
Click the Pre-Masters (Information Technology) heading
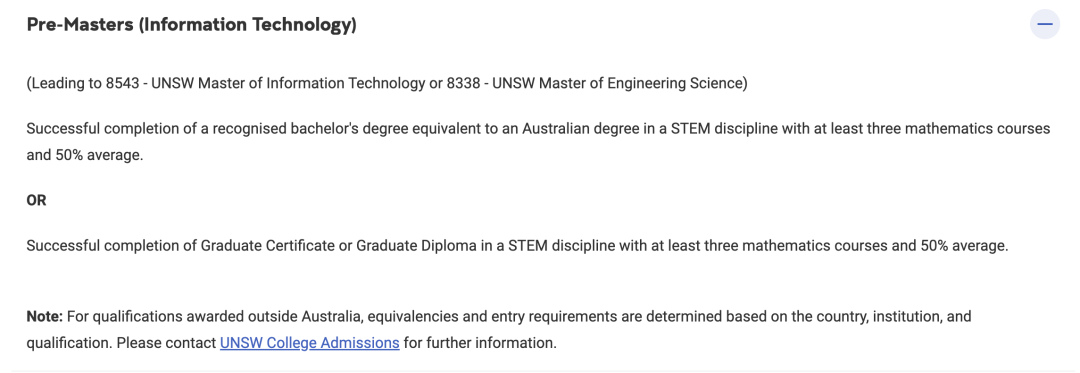(x=191, y=25)
